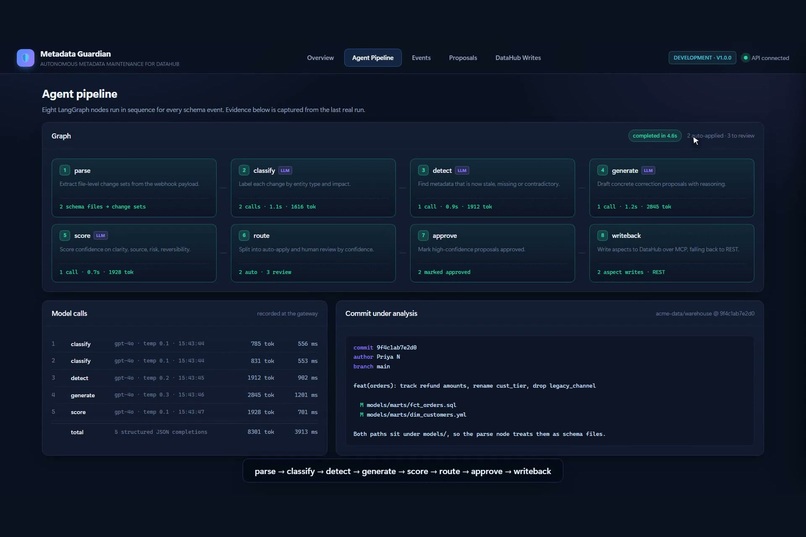806x537 pixels.
Task: Click the LLM tag on score node
Action: pyautogui.click(x=101, y=236)
